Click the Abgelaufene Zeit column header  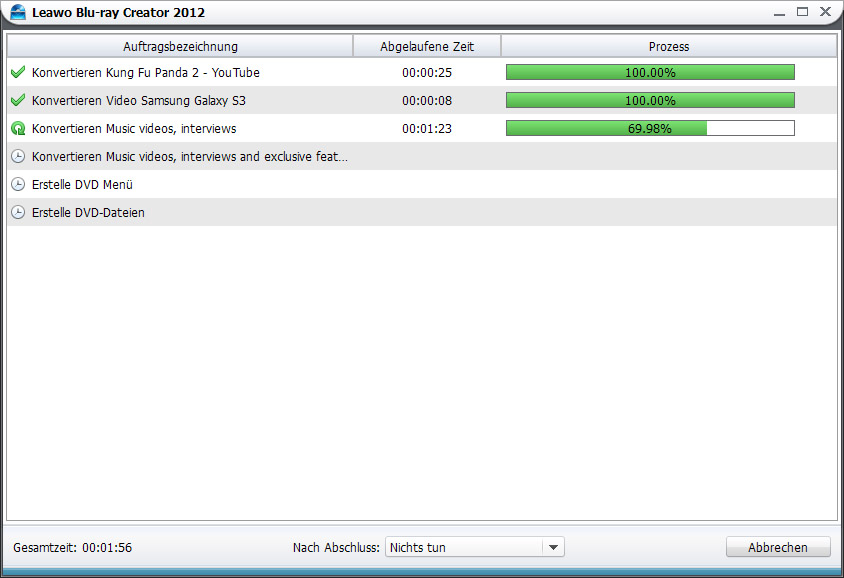[427, 46]
